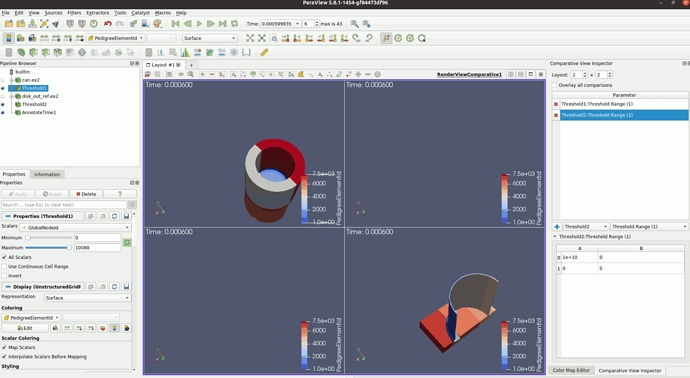The image size is (690, 378).
Task: Click the Find Data magnifier icon
Action: pos(355,24)
